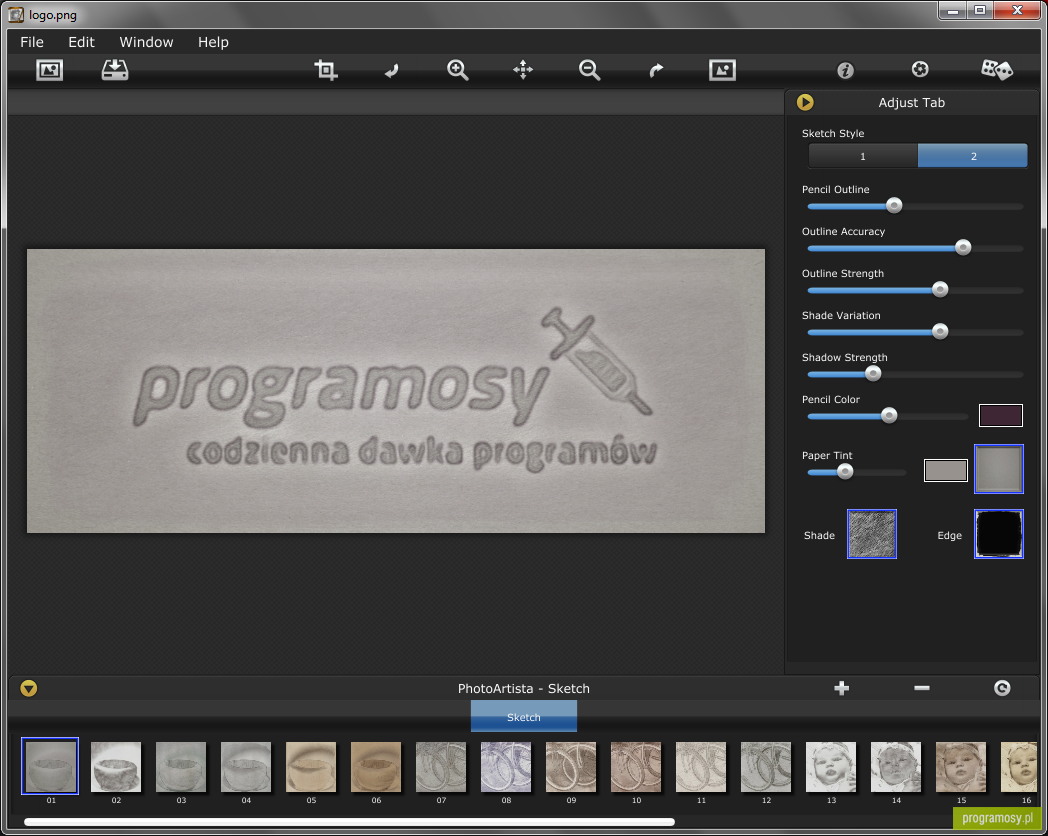Close the logo.png window

[1017, 11]
